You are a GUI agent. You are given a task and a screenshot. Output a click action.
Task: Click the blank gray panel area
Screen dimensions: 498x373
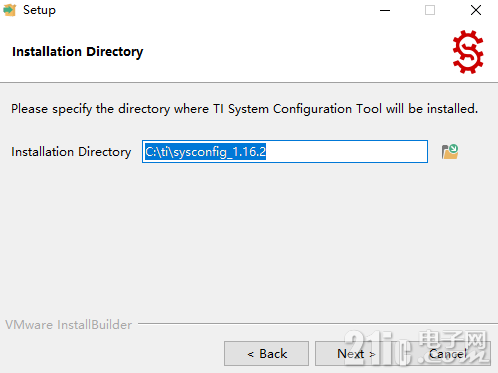[x=249, y=240]
